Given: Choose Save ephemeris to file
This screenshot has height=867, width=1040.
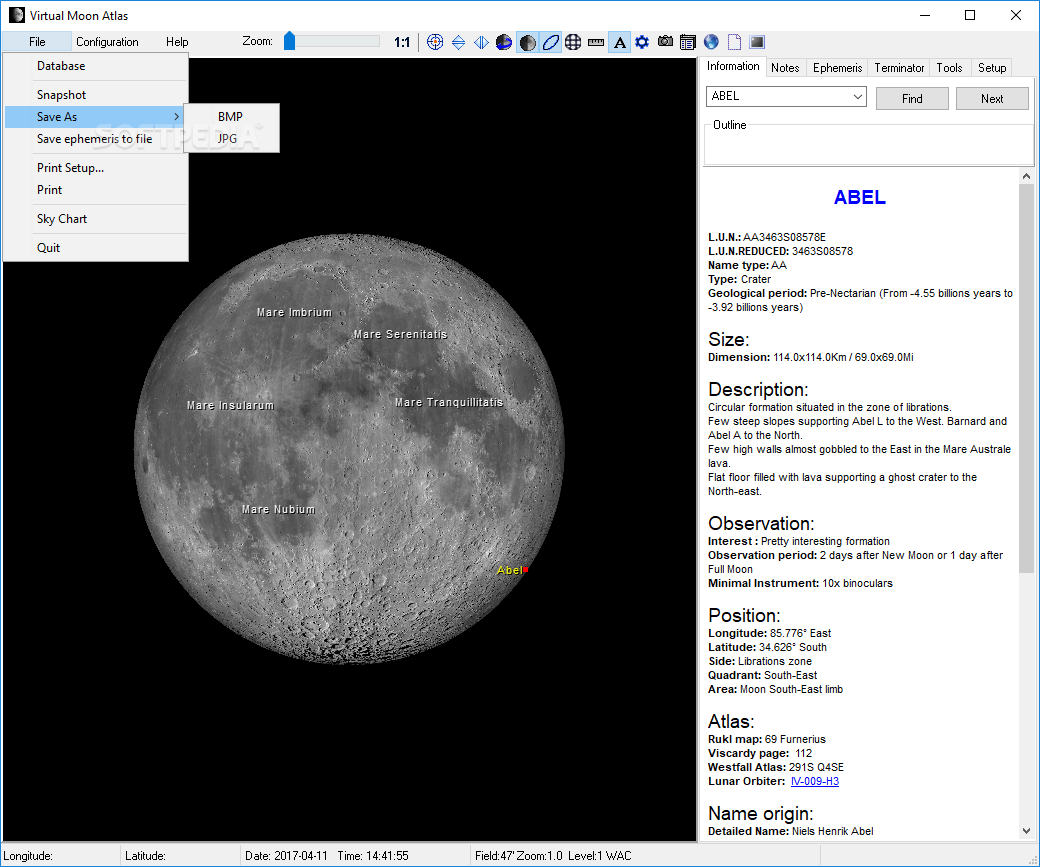Looking at the screenshot, I should pyautogui.click(x=96, y=139).
